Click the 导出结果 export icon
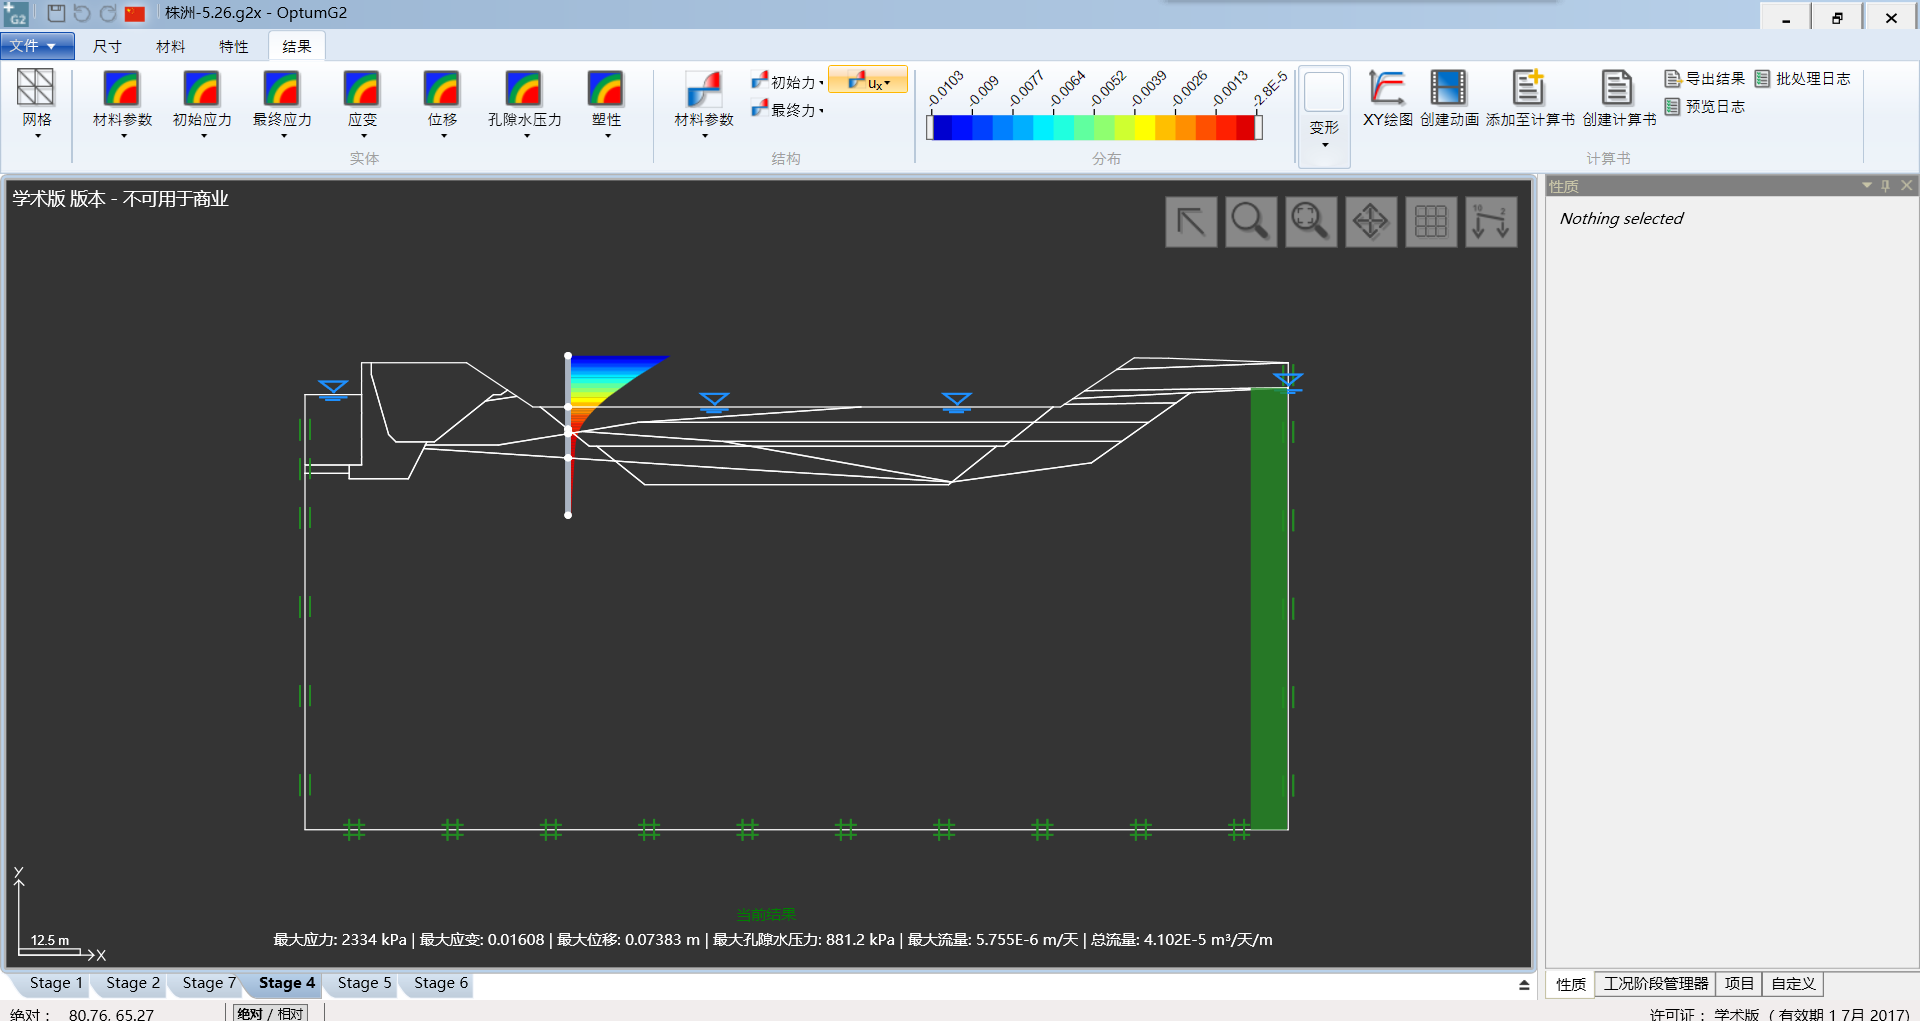 [1705, 78]
